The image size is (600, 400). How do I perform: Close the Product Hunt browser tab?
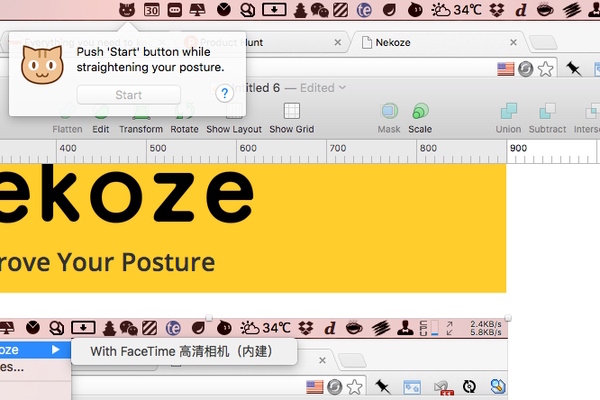338,42
